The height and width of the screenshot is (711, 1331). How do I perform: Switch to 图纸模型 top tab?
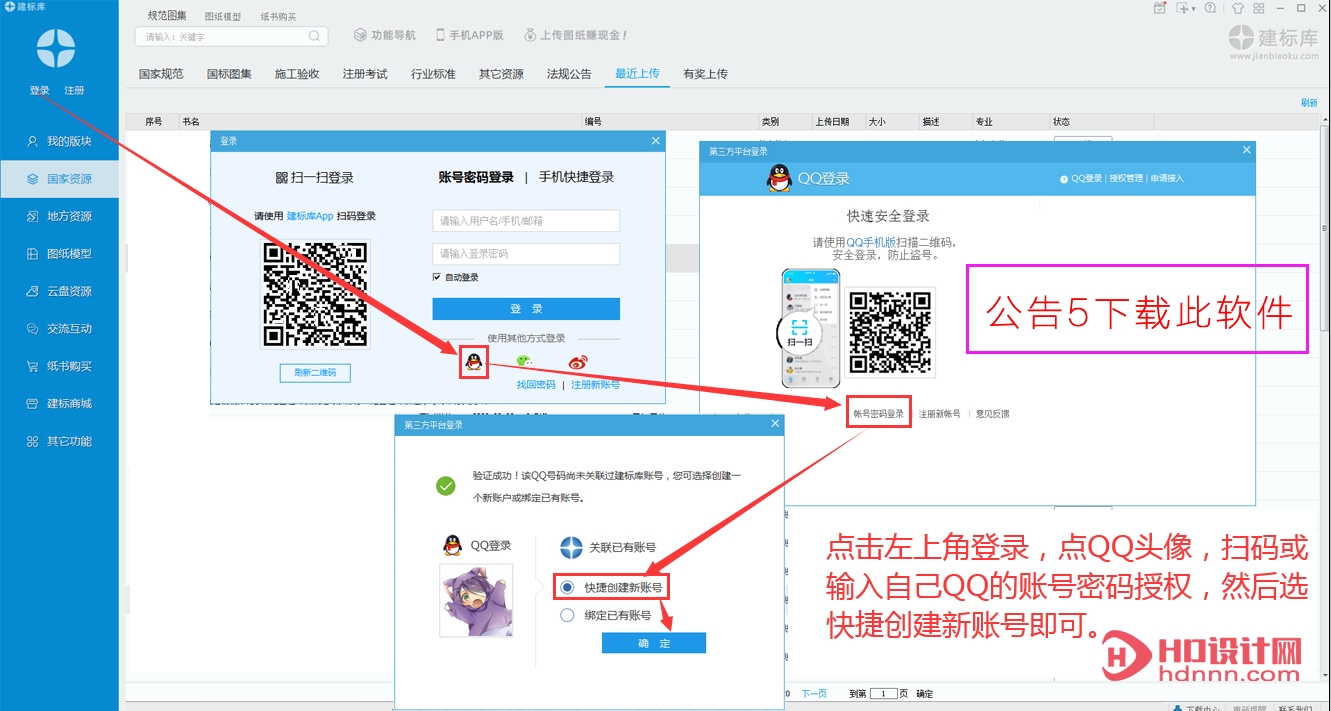[223, 16]
